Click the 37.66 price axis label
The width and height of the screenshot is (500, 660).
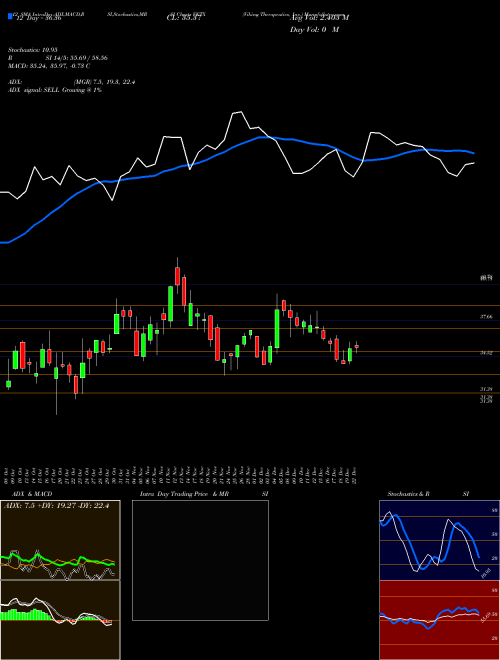point(487,317)
